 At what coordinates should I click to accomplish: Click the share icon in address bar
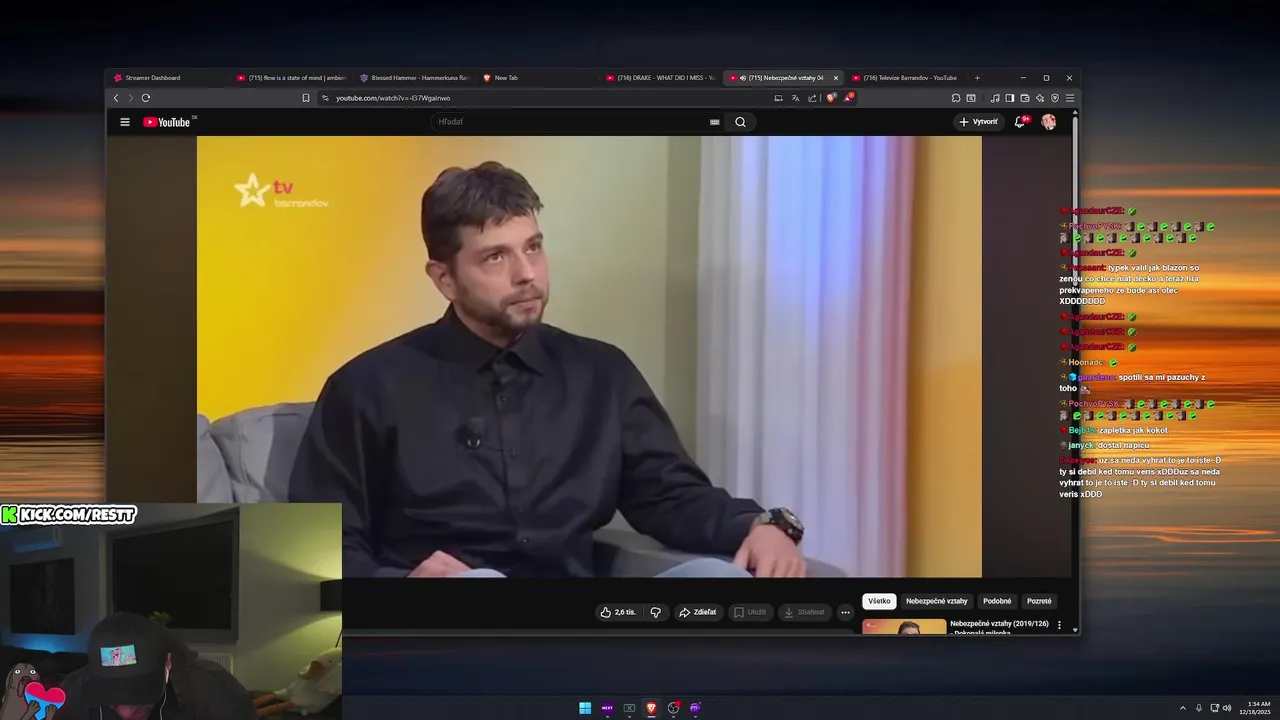pyautogui.click(x=812, y=98)
